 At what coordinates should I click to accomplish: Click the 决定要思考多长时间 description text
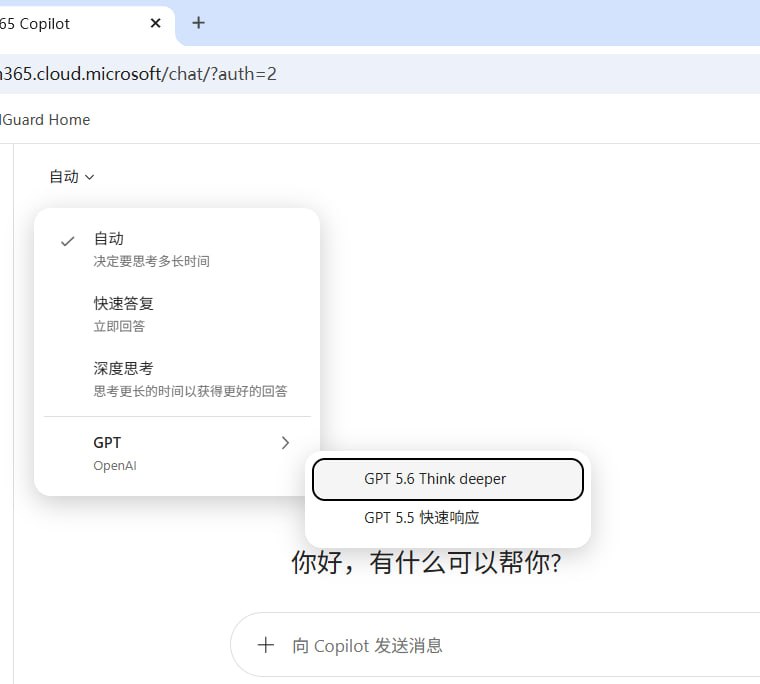click(152, 261)
